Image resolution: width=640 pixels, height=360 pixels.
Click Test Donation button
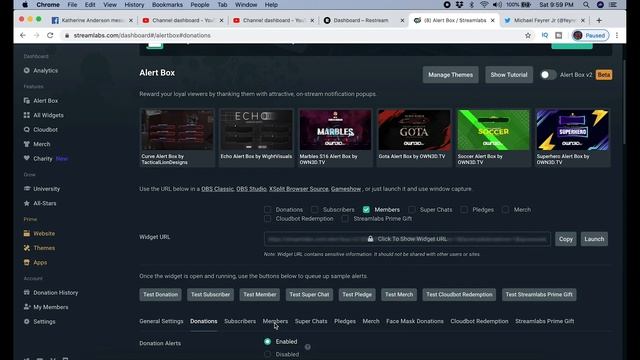[160, 294]
